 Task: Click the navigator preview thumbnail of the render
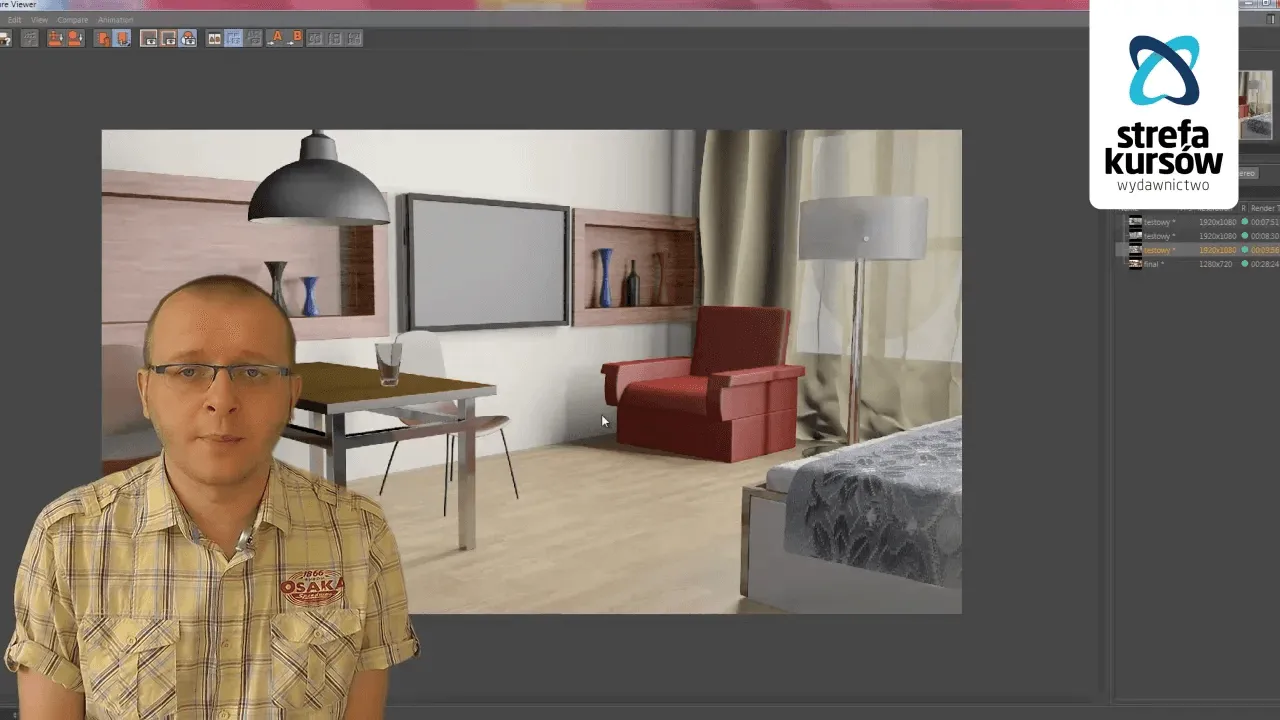coord(1258,105)
